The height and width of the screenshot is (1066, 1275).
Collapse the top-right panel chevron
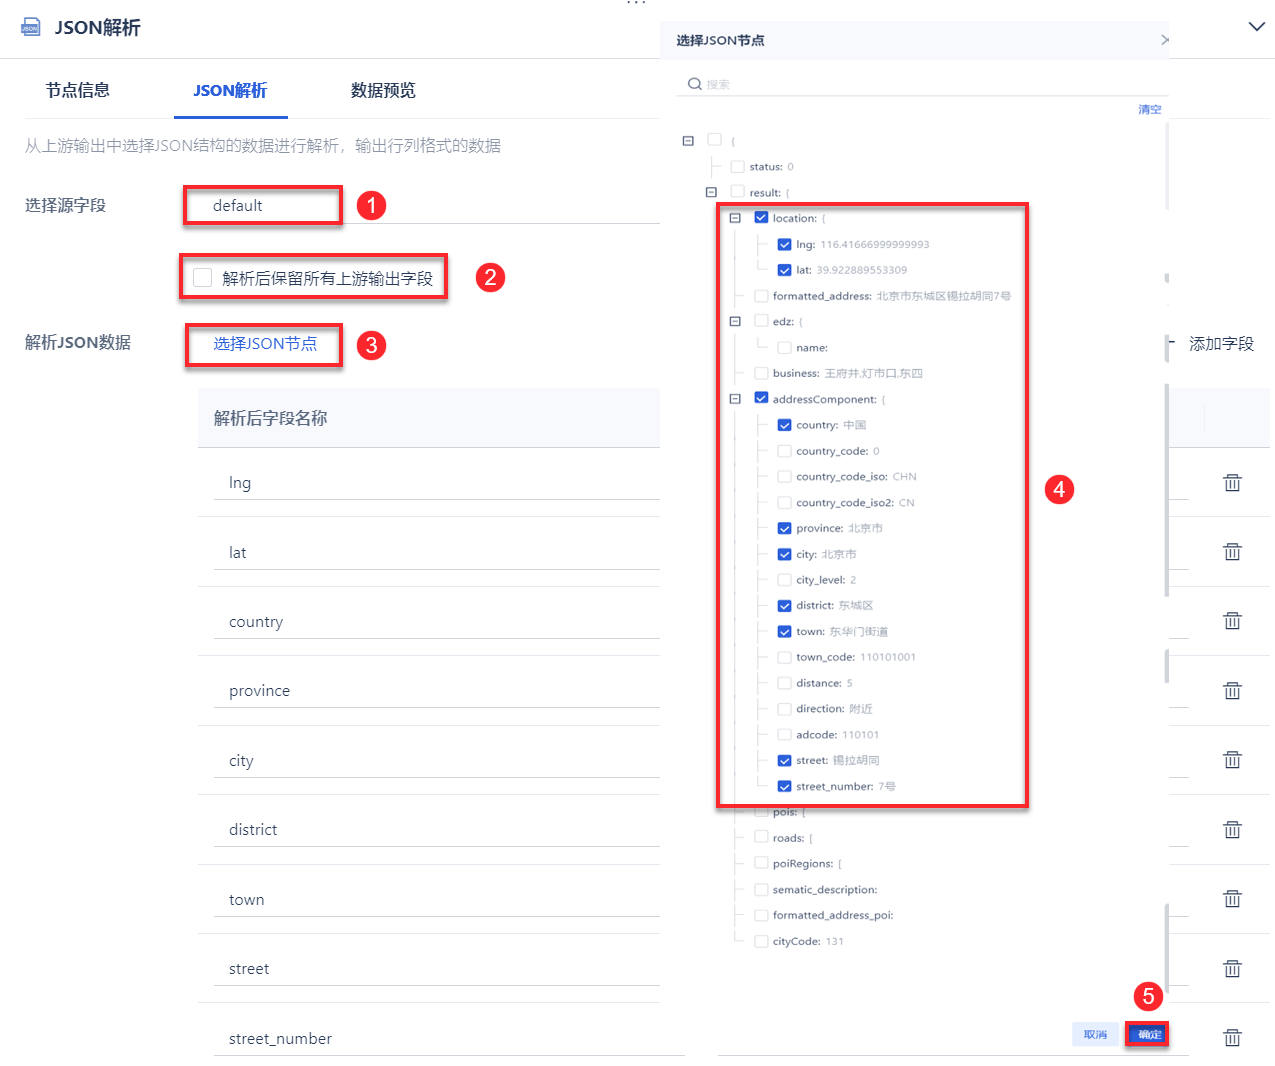coord(1257,27)
